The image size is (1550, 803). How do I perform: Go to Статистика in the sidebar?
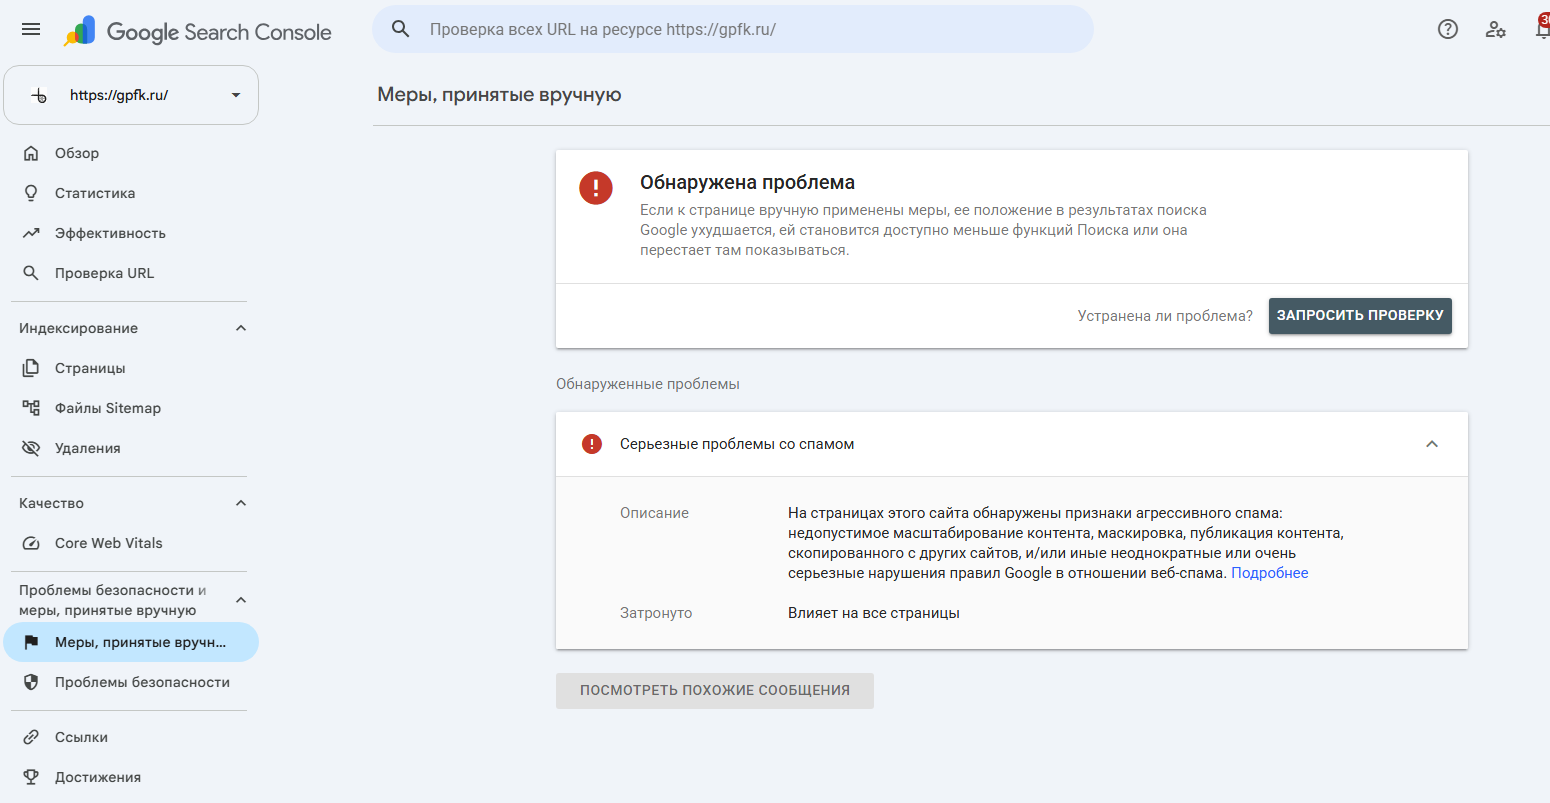(131, 193)
